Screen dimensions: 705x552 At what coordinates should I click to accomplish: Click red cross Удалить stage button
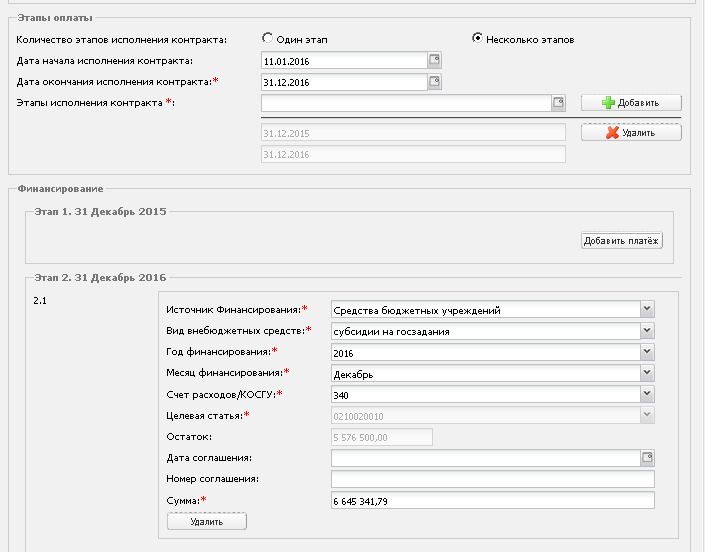click(x=631, y=133)
